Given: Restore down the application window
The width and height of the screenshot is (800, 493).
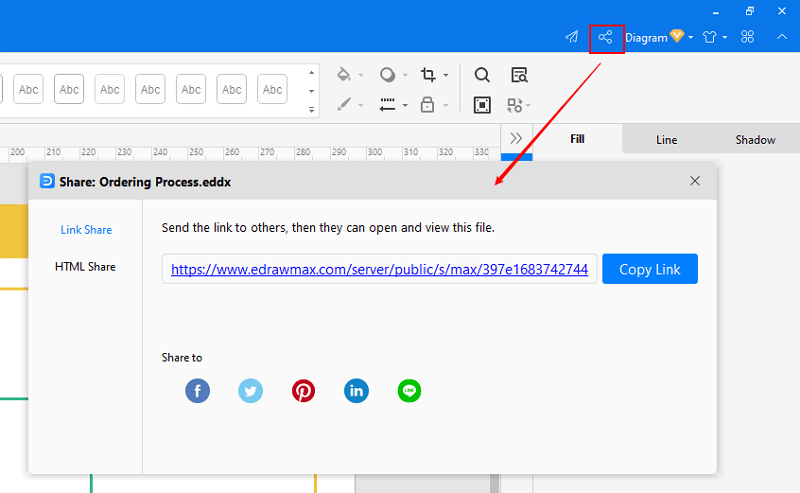Looking at the screenshot, I should [749, 11].
